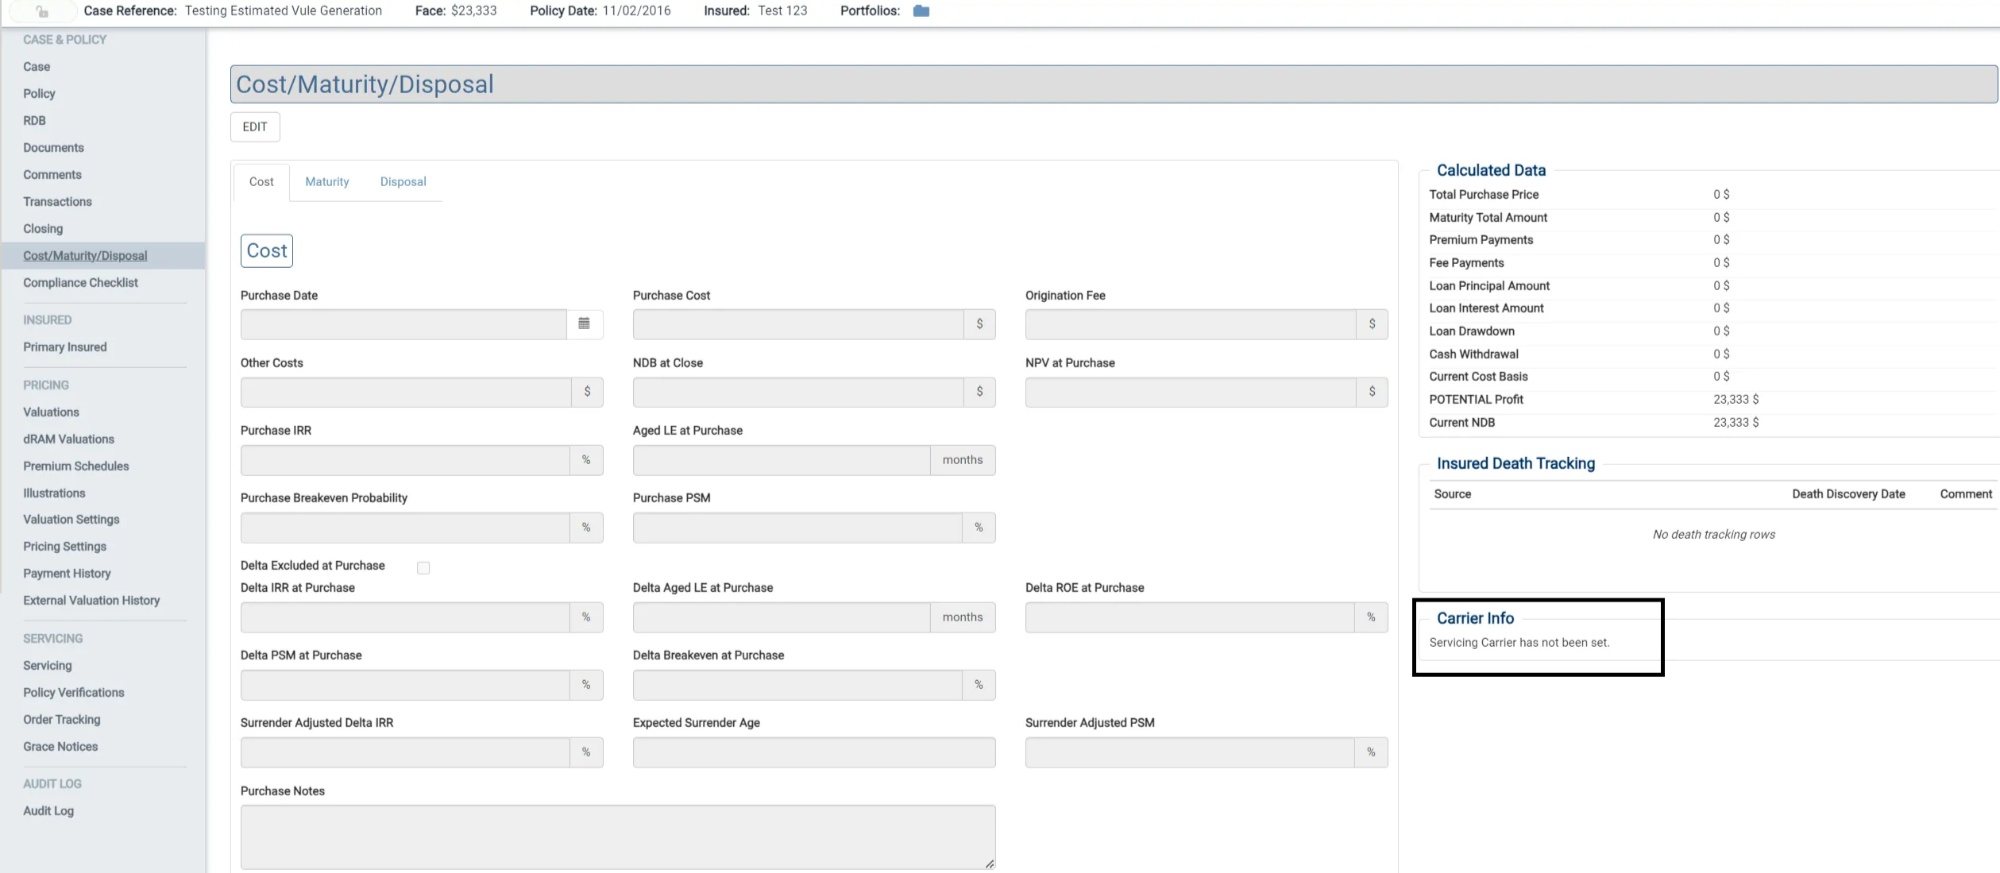
Task: Click the Purchase Notes text area
Action: [x=617, y=837]
